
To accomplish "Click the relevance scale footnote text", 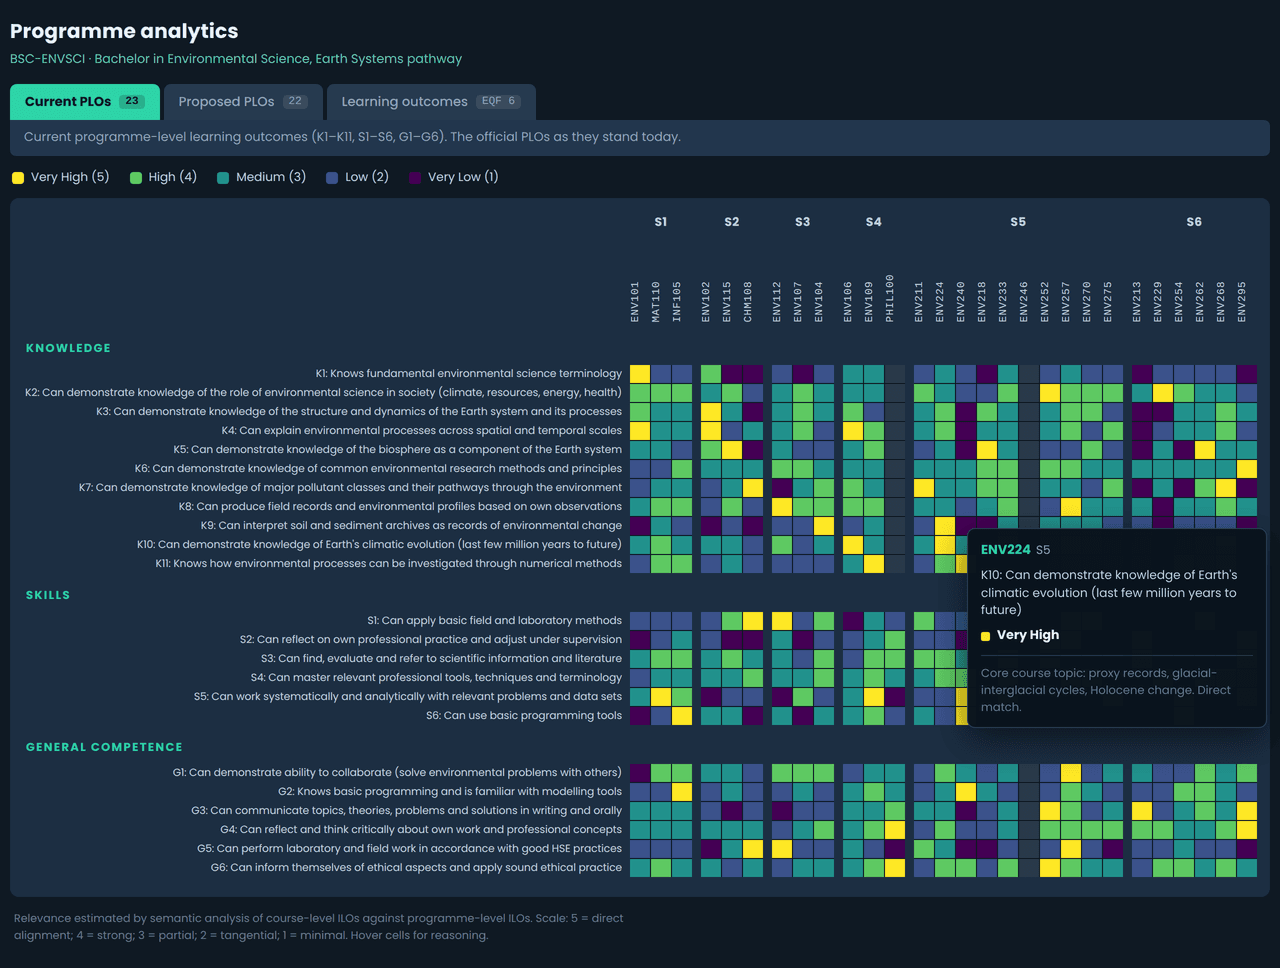I will (x=318, y=927).
